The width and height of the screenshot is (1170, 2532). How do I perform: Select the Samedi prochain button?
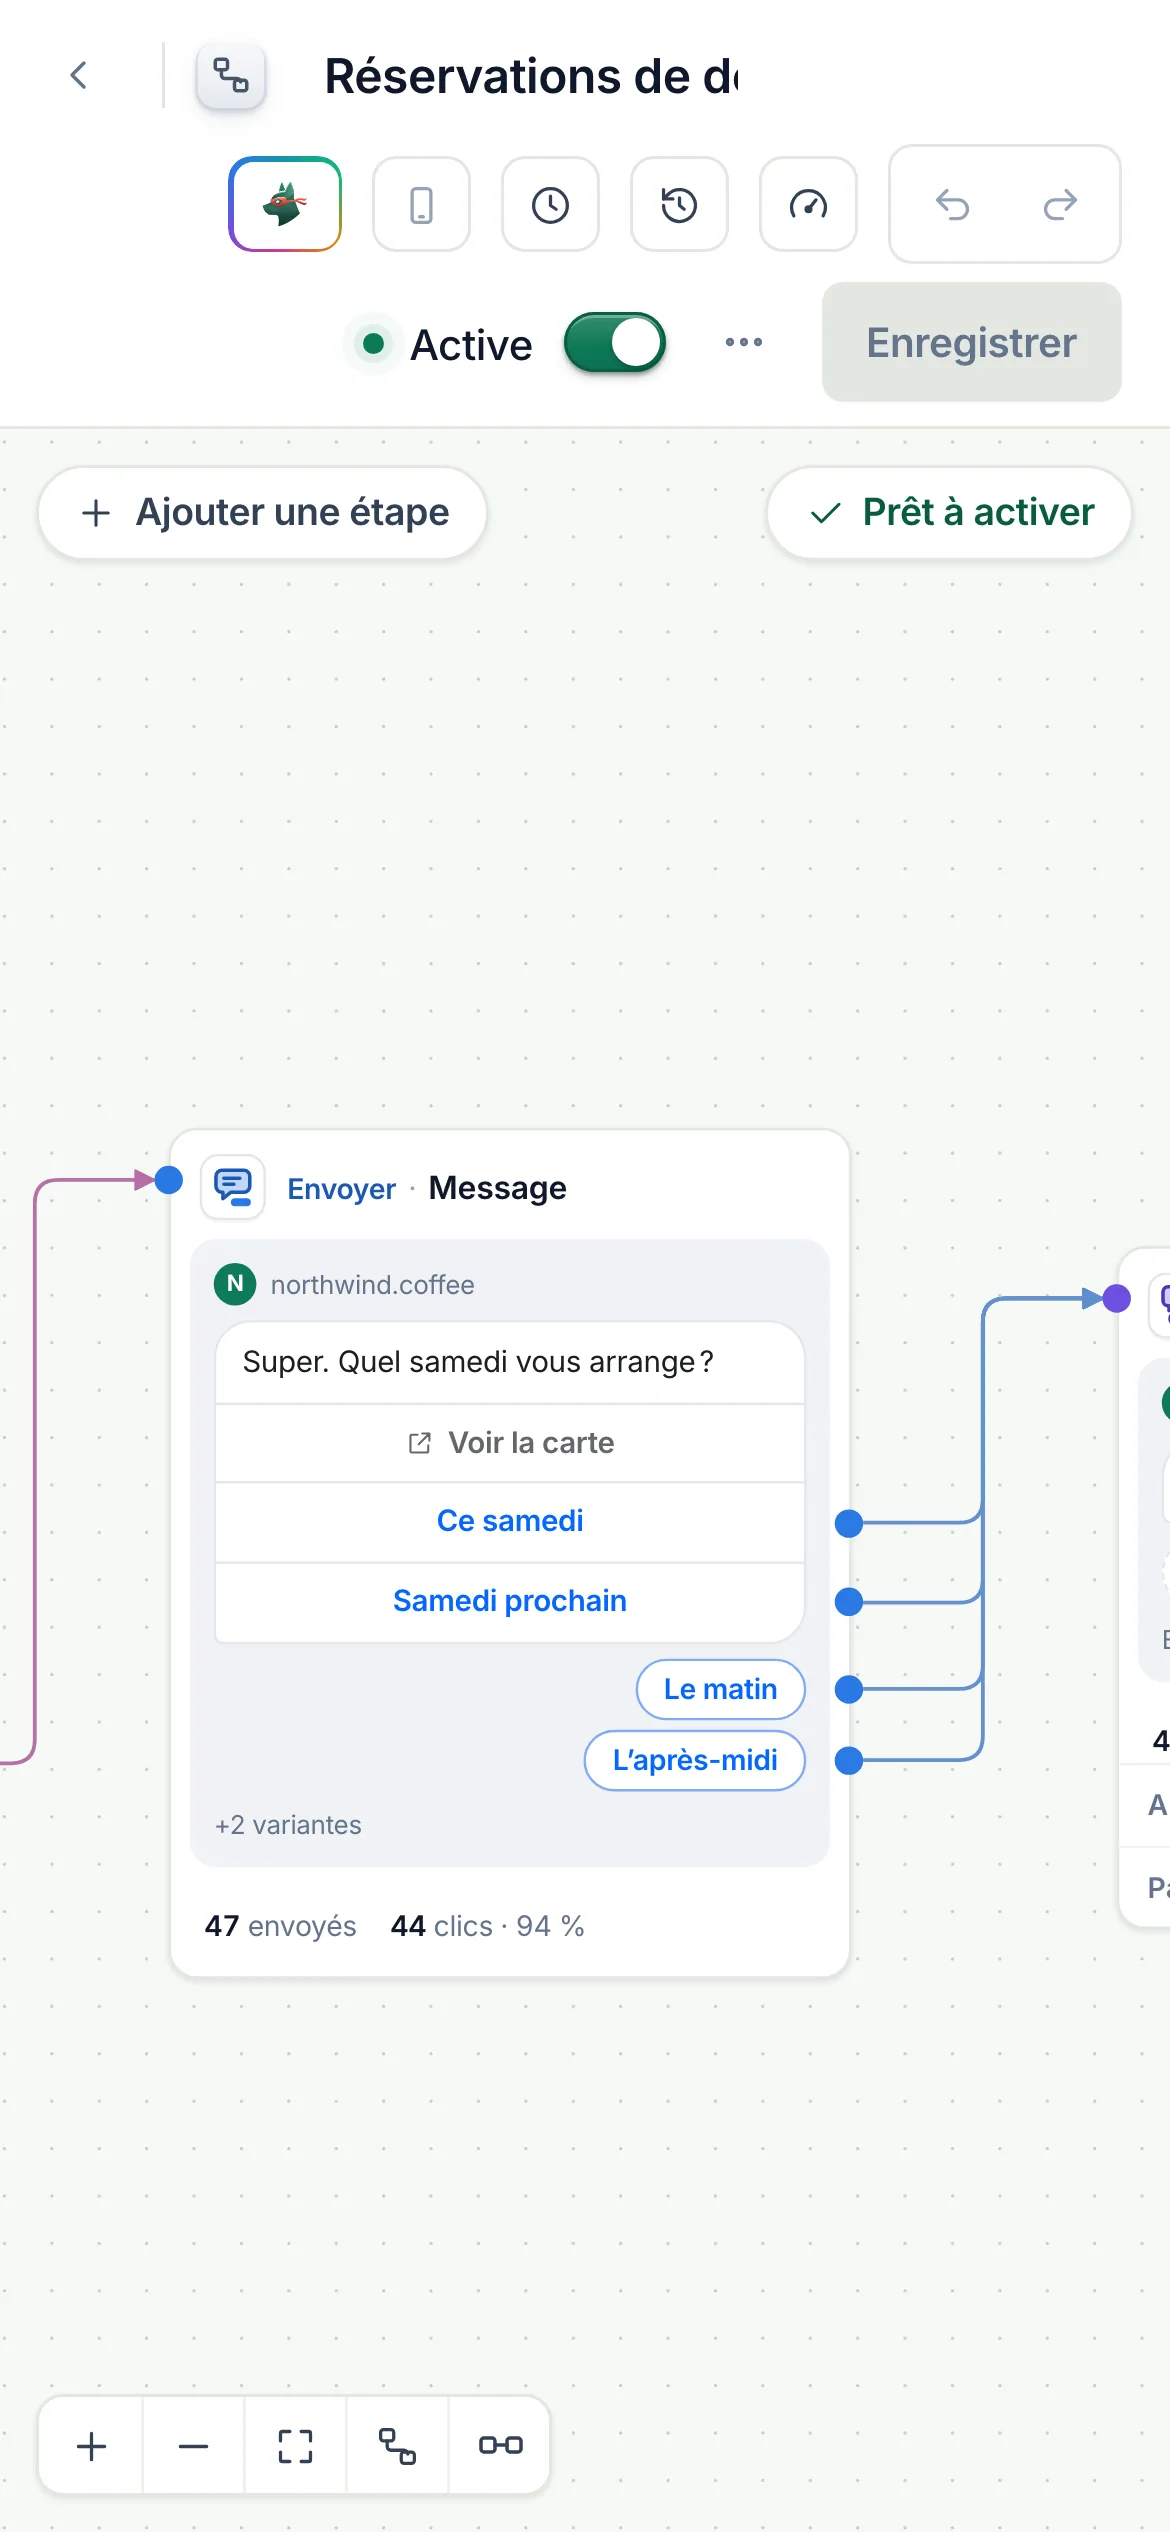[x=510, y=1601]
